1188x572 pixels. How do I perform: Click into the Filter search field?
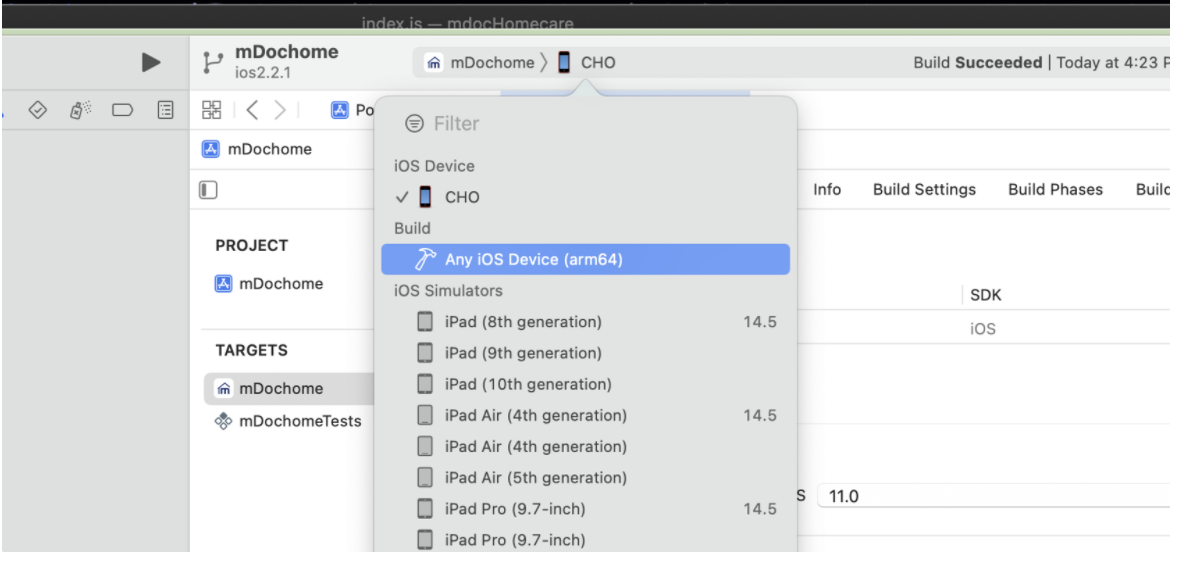(585, 123)
